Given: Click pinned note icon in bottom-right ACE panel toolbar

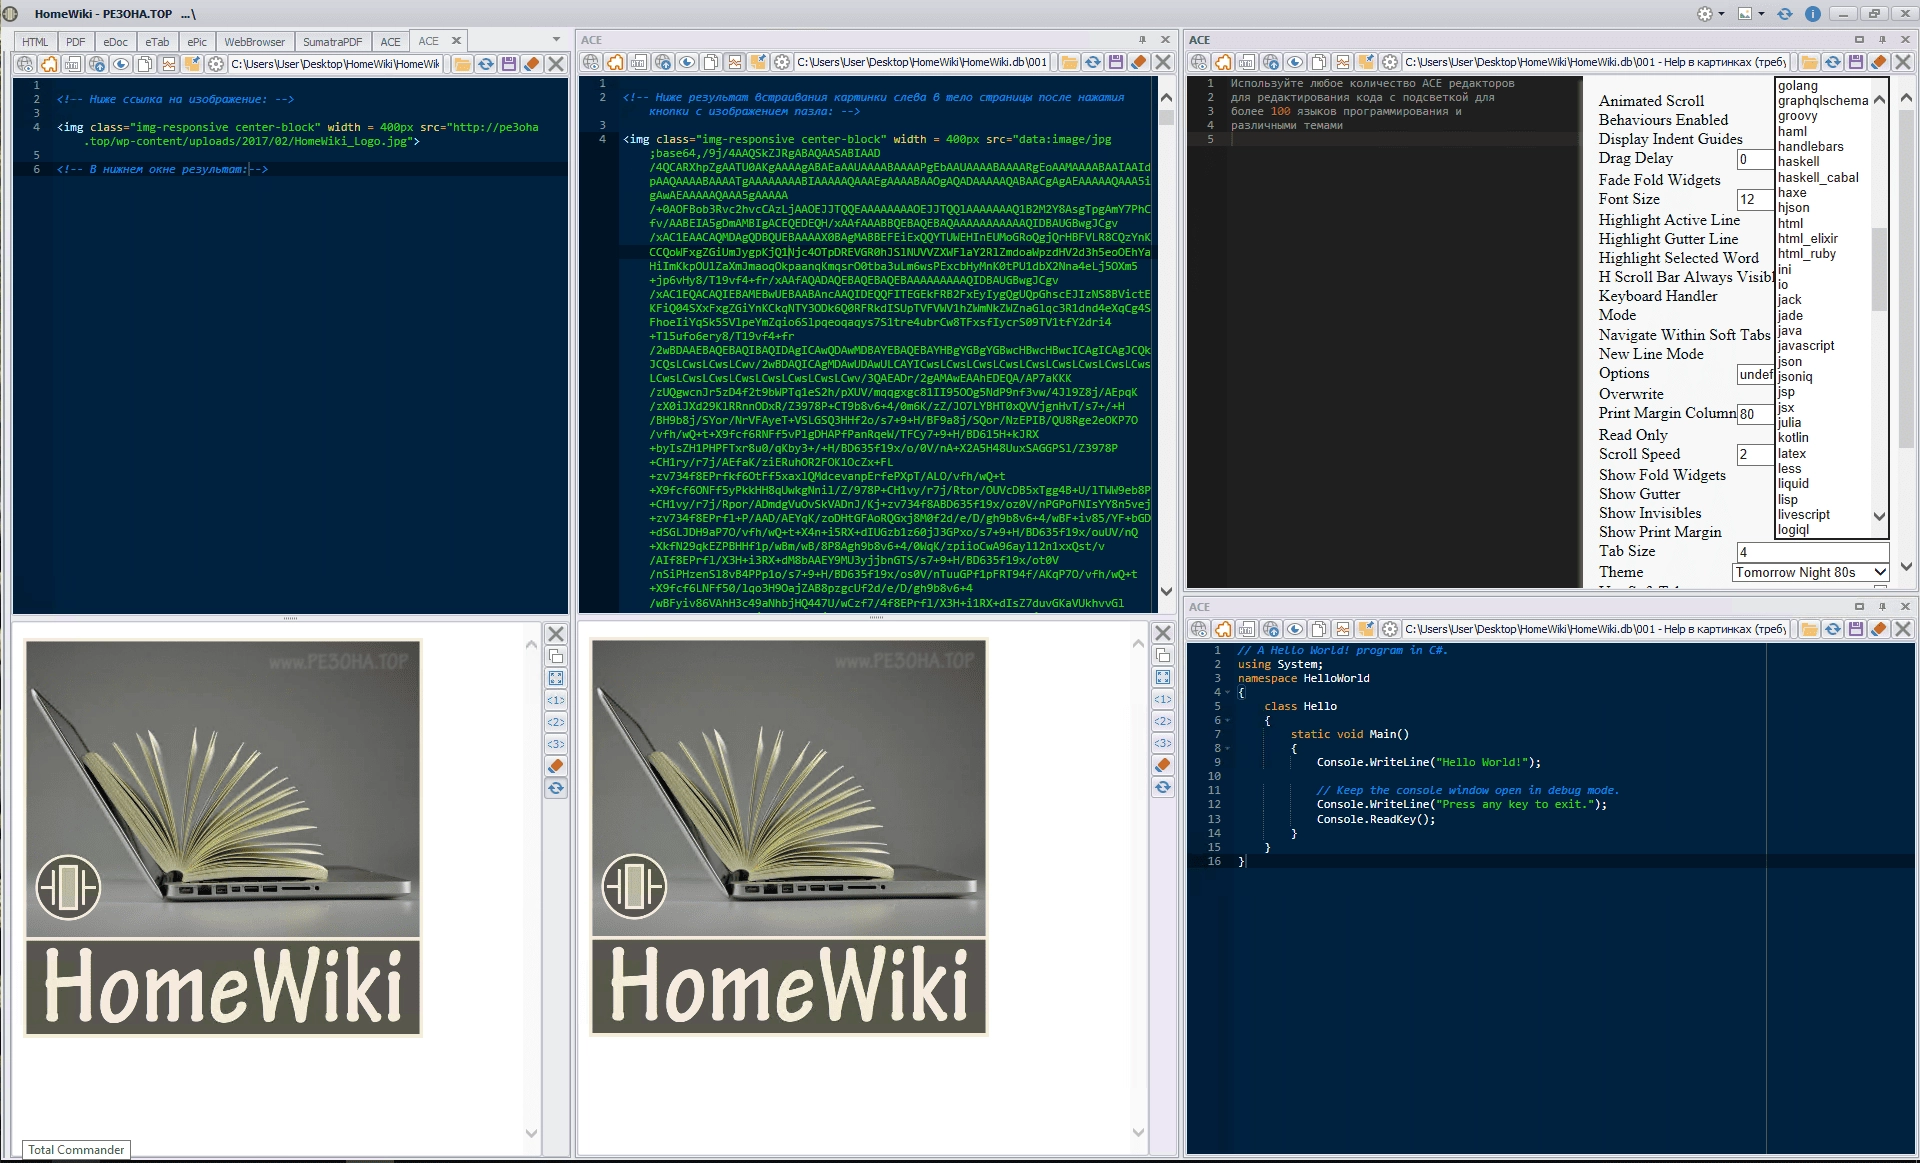Looking at the screenshot, I should point(1366,629).
